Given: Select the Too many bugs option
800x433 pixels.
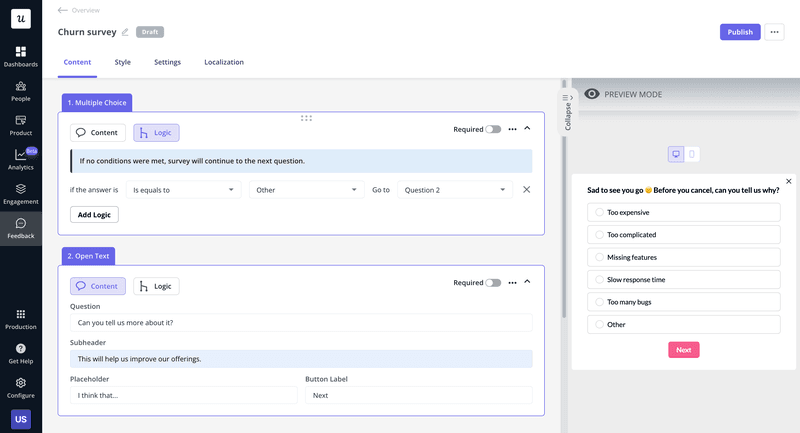Looking at the screenshot, I should 684,302.
